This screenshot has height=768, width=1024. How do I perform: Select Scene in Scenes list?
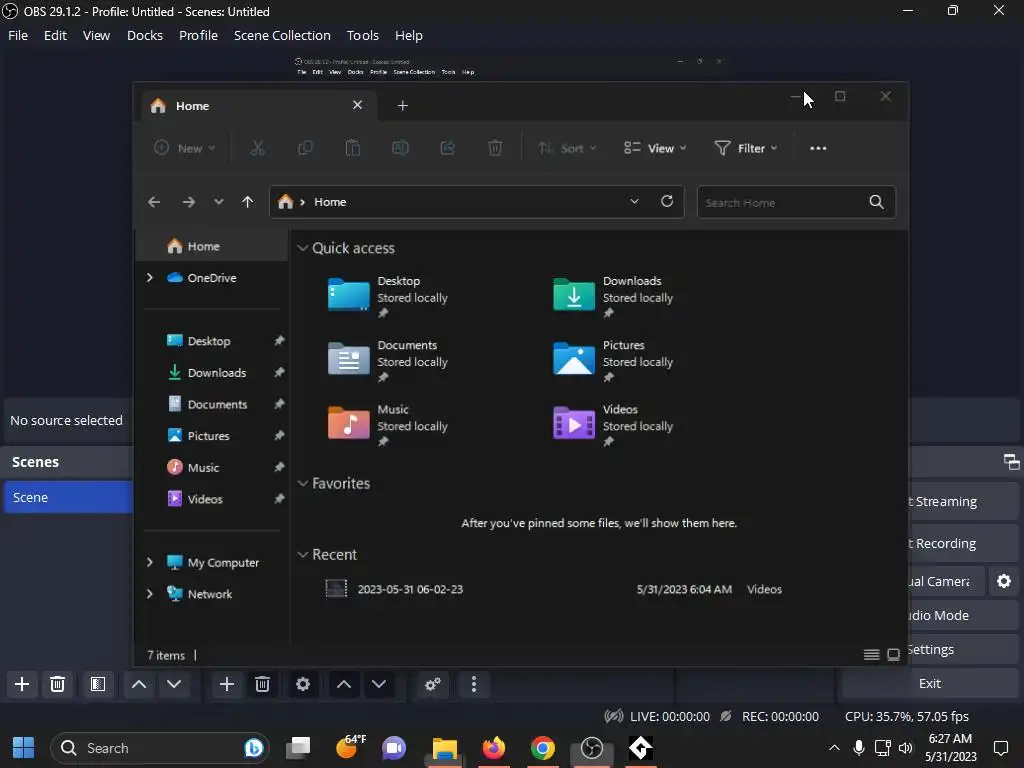click(69, 497)
